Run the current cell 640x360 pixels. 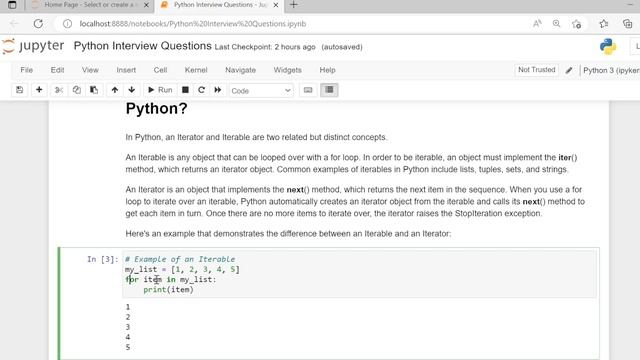coord(160,90)
